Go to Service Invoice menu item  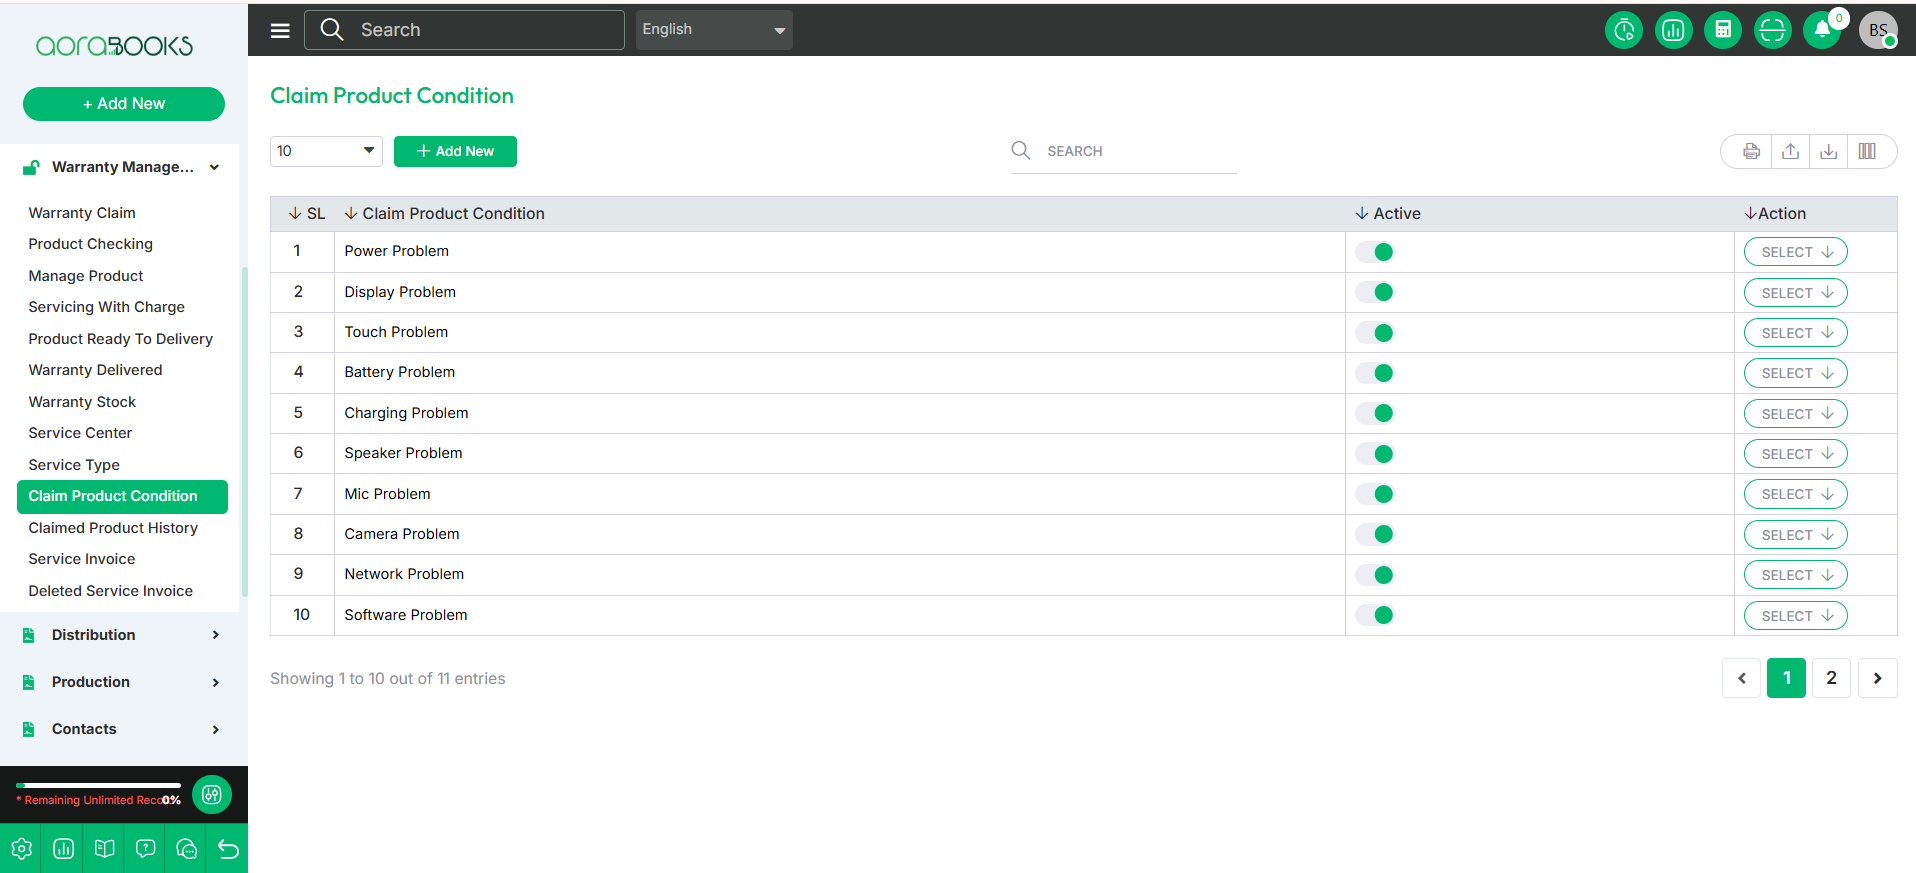82,559
